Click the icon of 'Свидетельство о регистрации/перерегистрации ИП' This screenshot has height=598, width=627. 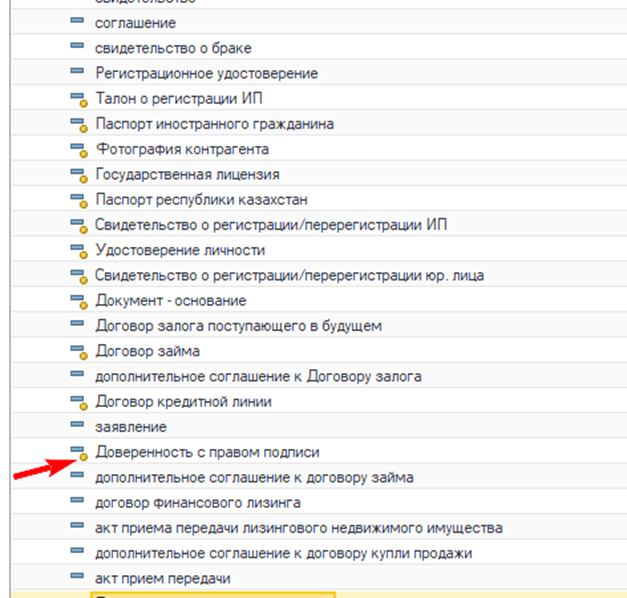coord(79,226)
